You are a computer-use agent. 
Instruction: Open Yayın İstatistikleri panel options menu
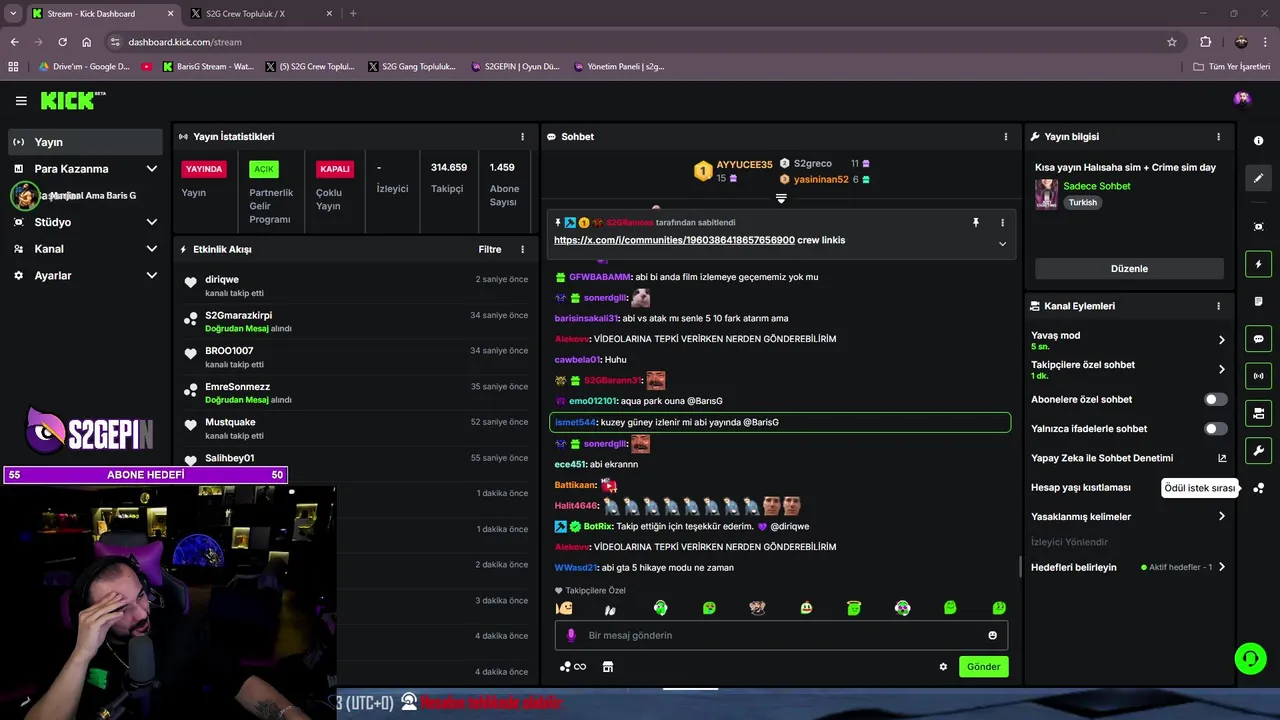(522, 137)
